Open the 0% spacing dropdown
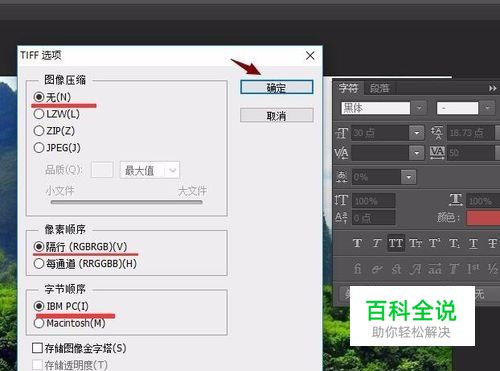500x371 pixels. coord(409,177)
